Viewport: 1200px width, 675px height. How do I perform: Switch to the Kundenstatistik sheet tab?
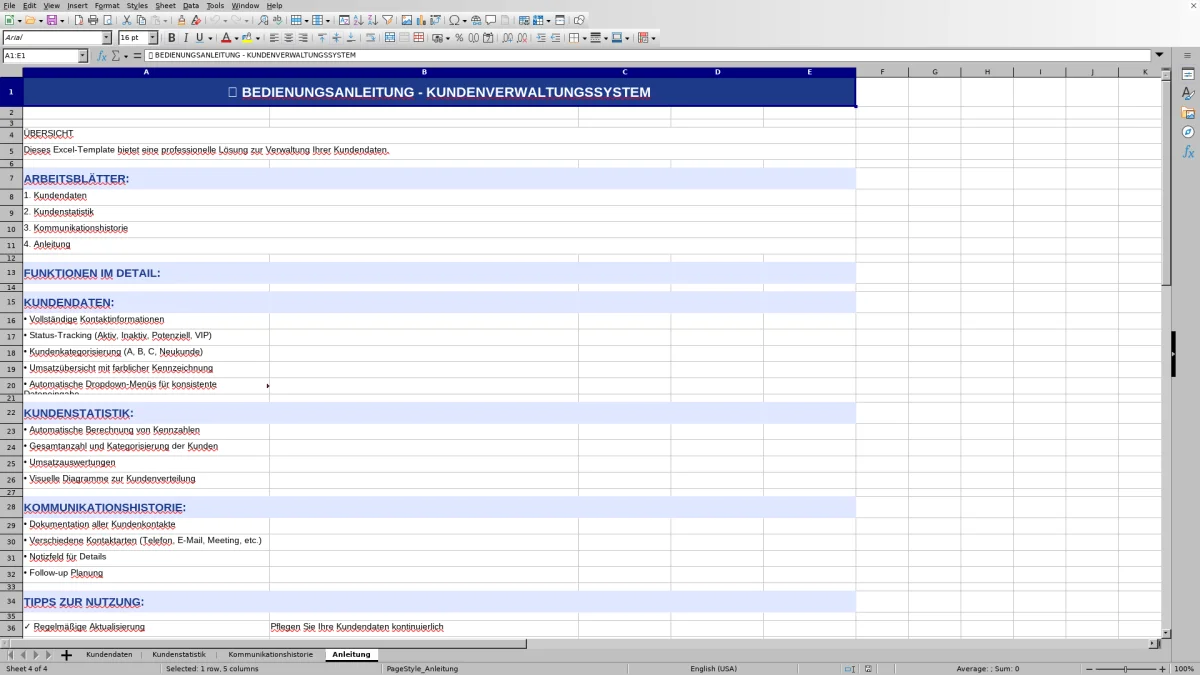(178, 654)
